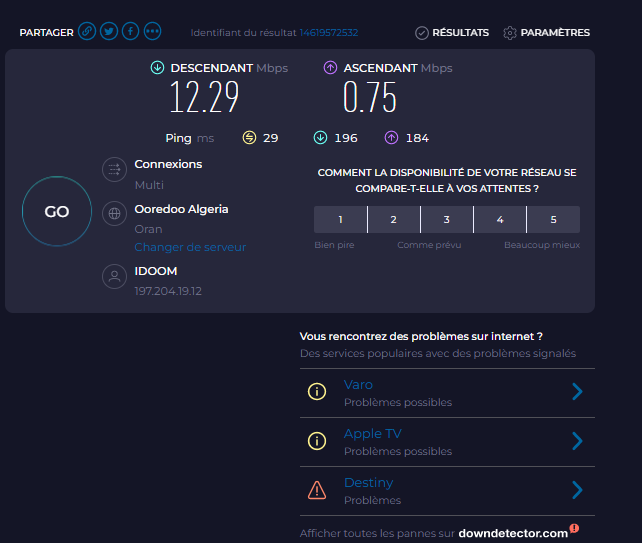Screen dimensions: 642x543
Task: Click the Changer de serveur link
Action: point(190,247)
